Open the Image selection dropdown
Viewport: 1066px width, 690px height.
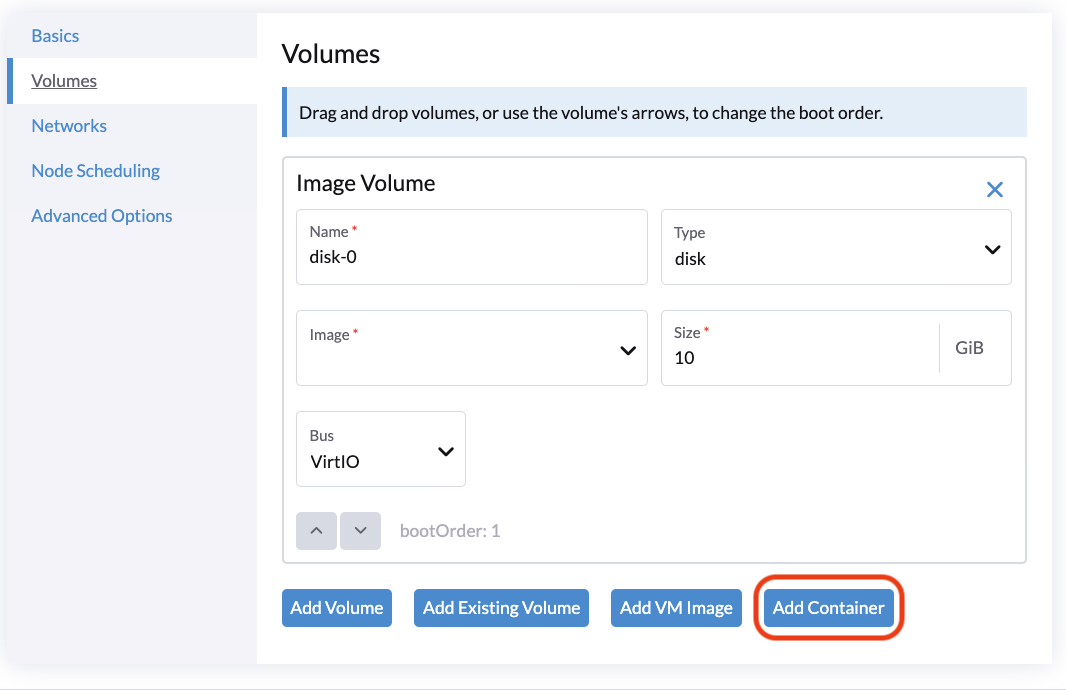(472, 350)
